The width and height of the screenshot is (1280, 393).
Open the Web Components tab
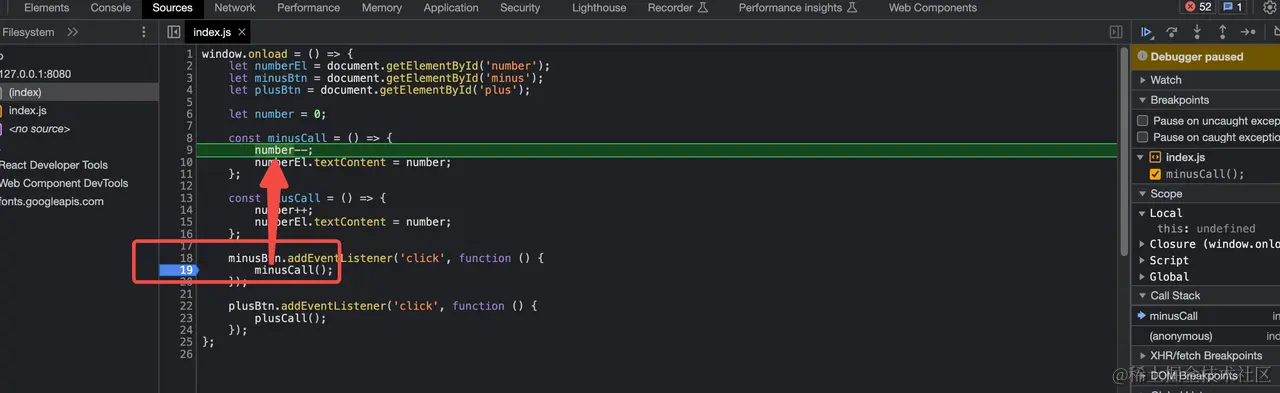(x=933, y=8)
